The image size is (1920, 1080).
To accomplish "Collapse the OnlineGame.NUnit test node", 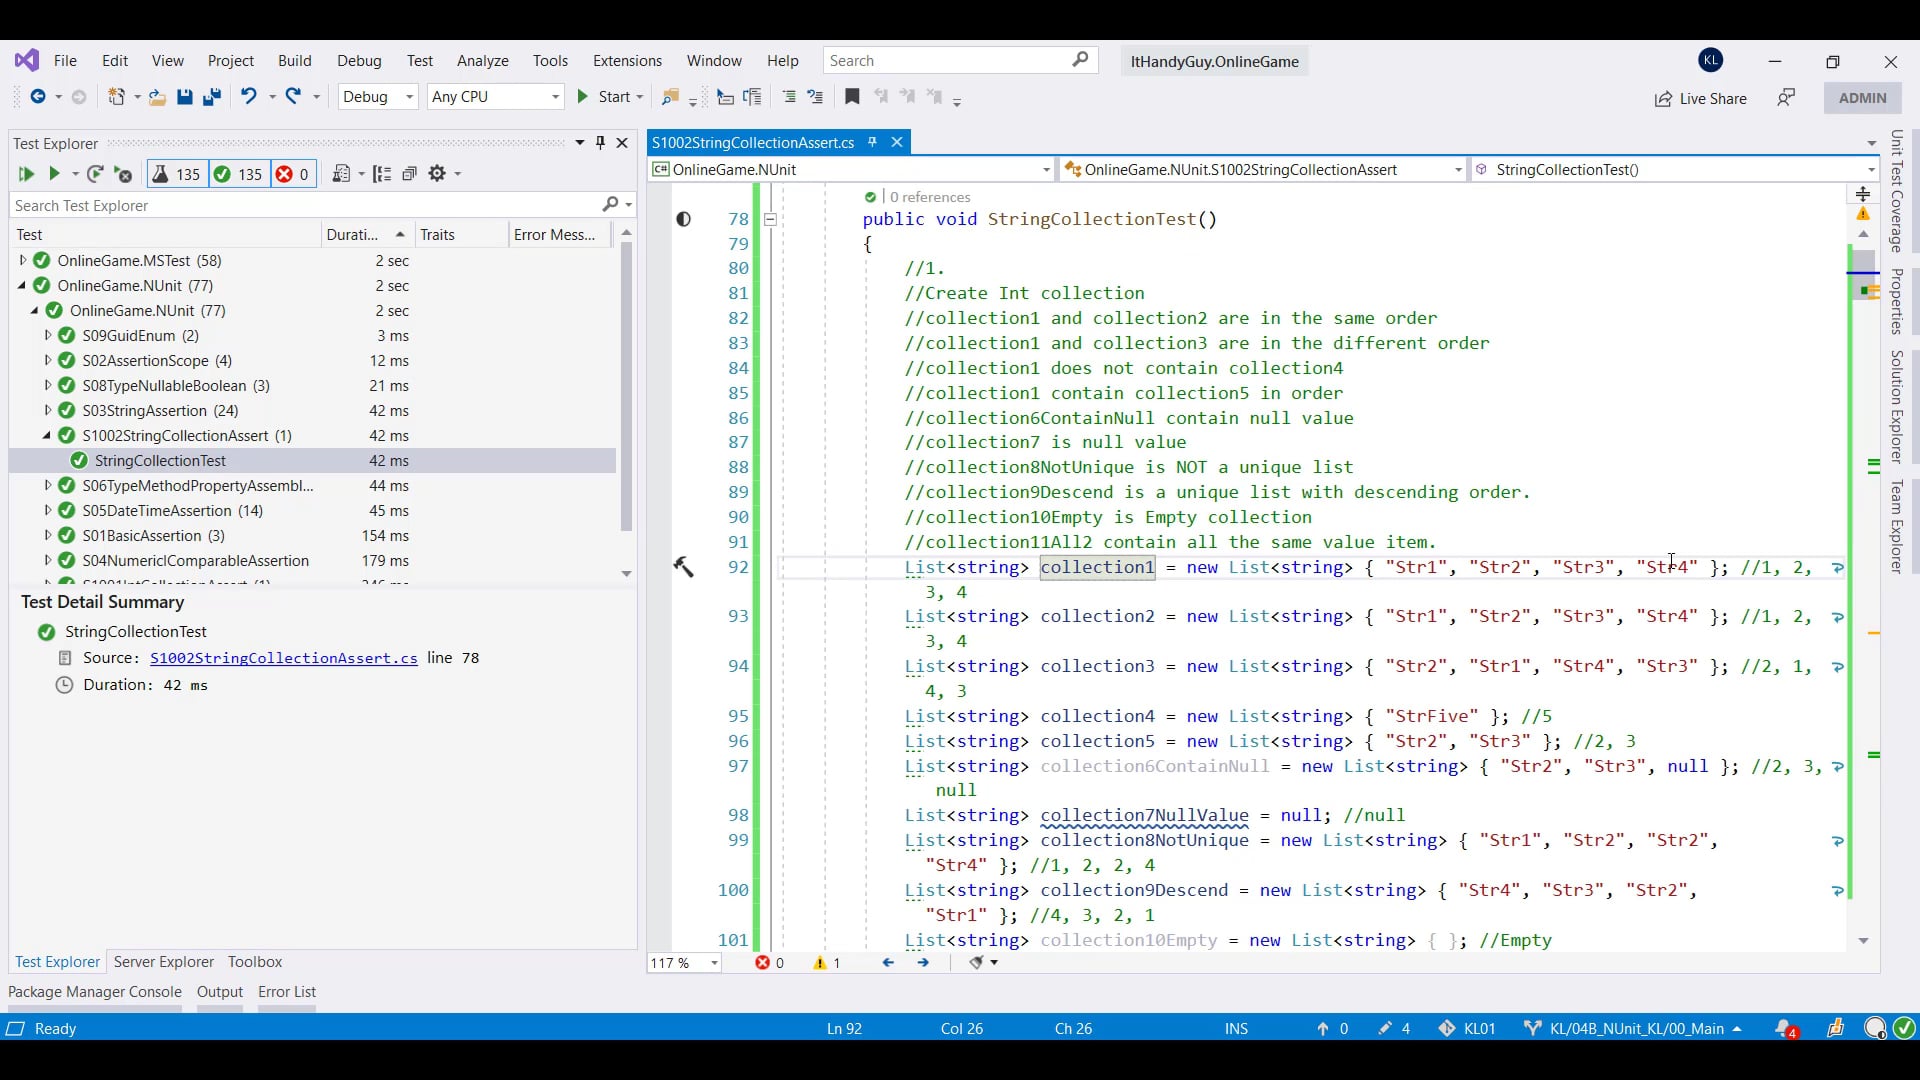I will click(21, 285).
